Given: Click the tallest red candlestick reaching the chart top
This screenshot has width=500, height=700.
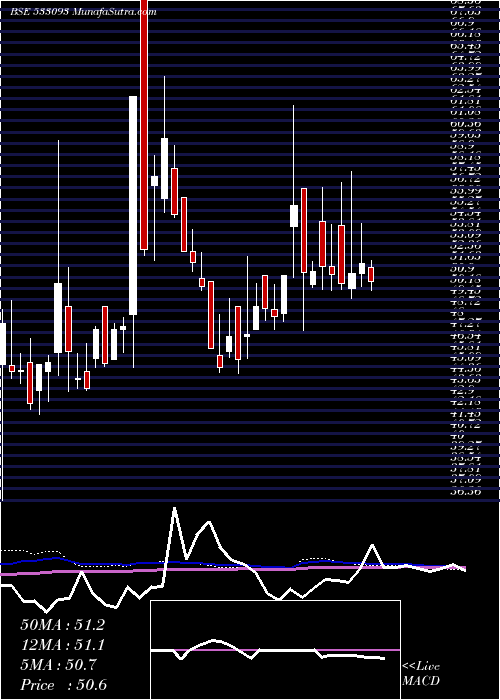Looking at the screenshot, I should pyautogui.click(x=144, y=125).
